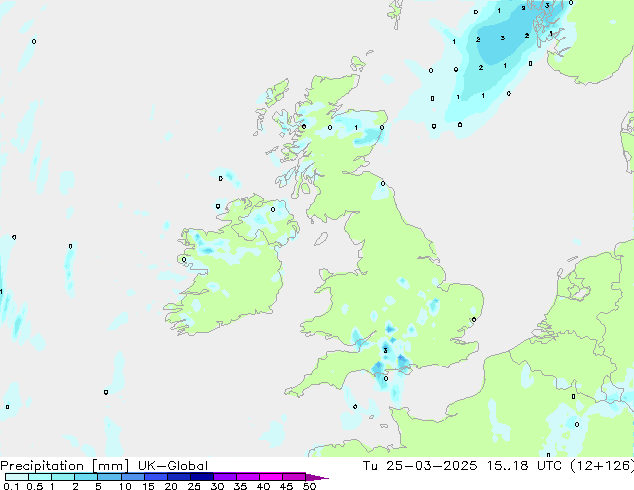Click the 'UK-Global' model label

[x=173, y=466]
